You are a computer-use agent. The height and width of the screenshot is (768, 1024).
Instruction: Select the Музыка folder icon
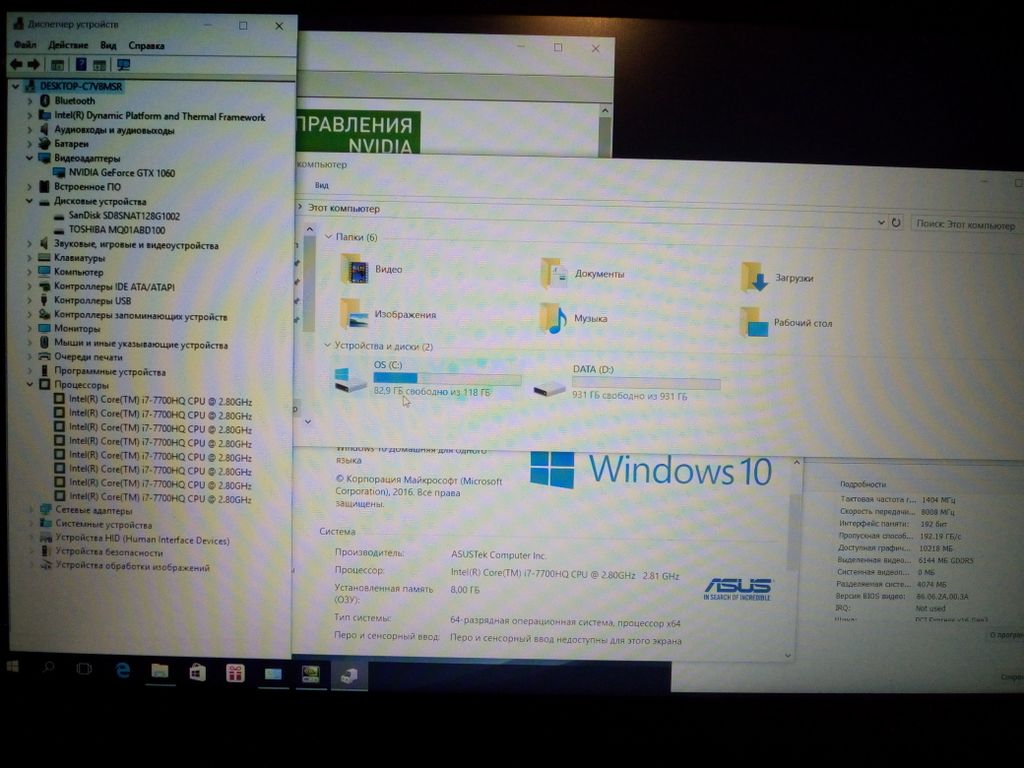tap(554, 318)
